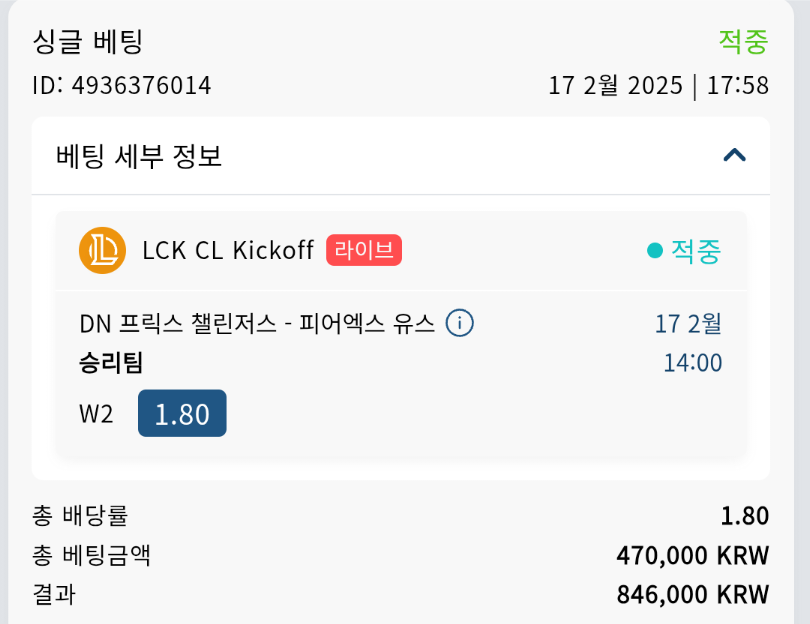Click the green 적중 status at top
The width and height of the screenshot is (810, 624).
(x=743, y=42)
